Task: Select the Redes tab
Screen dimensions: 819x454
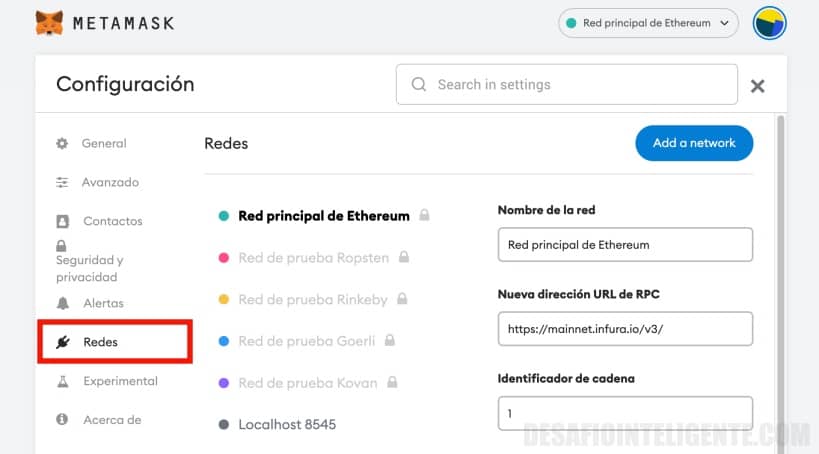Action: 100,342
